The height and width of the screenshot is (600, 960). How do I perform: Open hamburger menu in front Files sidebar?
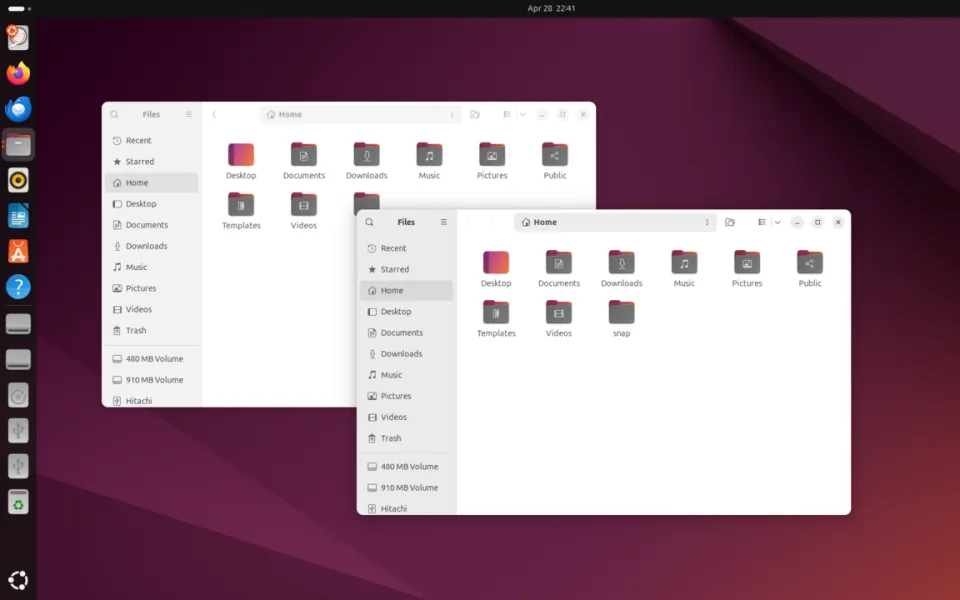click(444, 222)
